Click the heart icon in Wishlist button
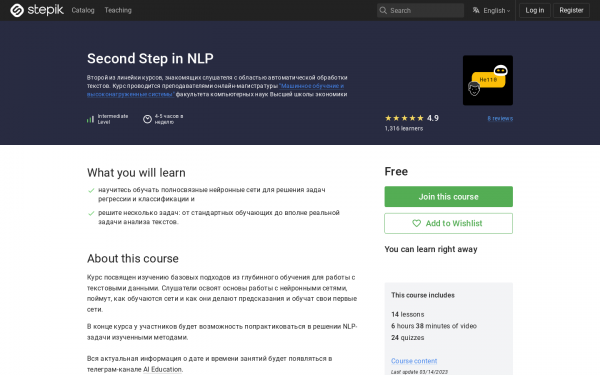600x375 pixels. [416, 223]
